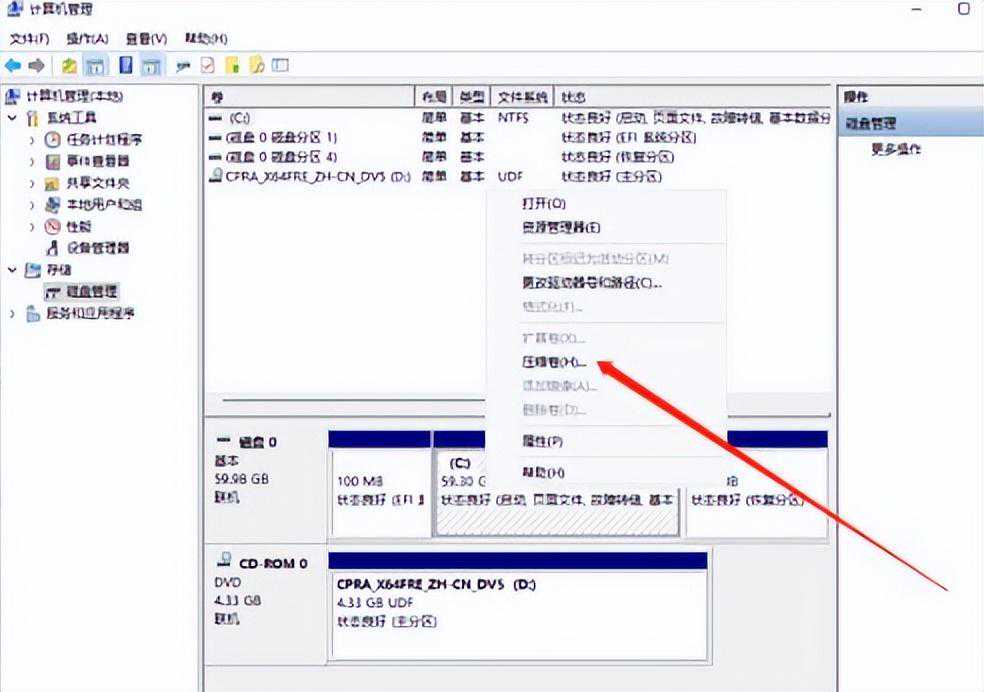Collapse the 存储 tree node
Viewport: 984px width, 692px height.
pos(12,270)
